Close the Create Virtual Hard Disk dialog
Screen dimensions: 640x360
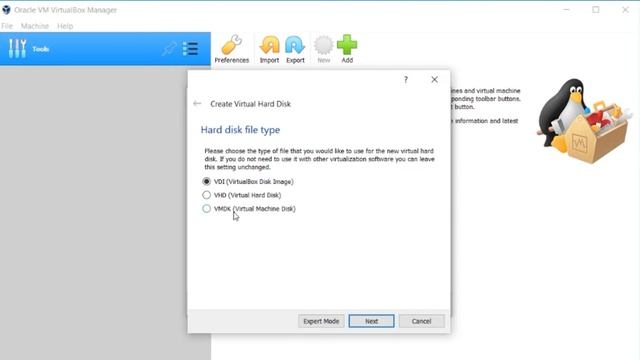[434, 80]
